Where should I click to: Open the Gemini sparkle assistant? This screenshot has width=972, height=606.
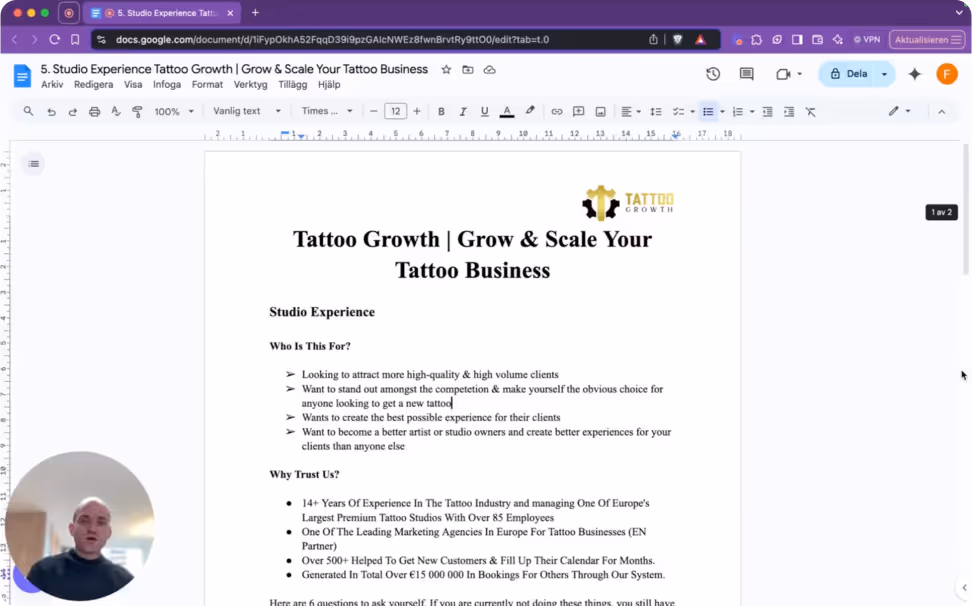(x=915, y=74)
